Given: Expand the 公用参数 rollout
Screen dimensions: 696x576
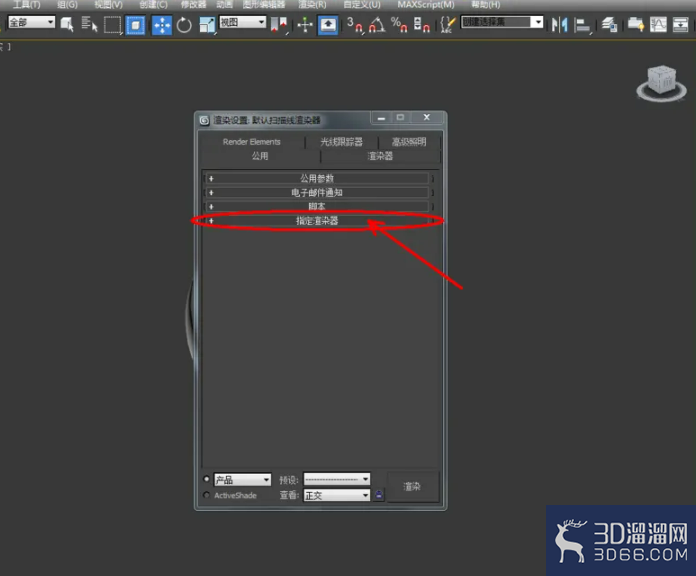Looking at the screenshot, I should pyautogui.click(x=317, y=178).
